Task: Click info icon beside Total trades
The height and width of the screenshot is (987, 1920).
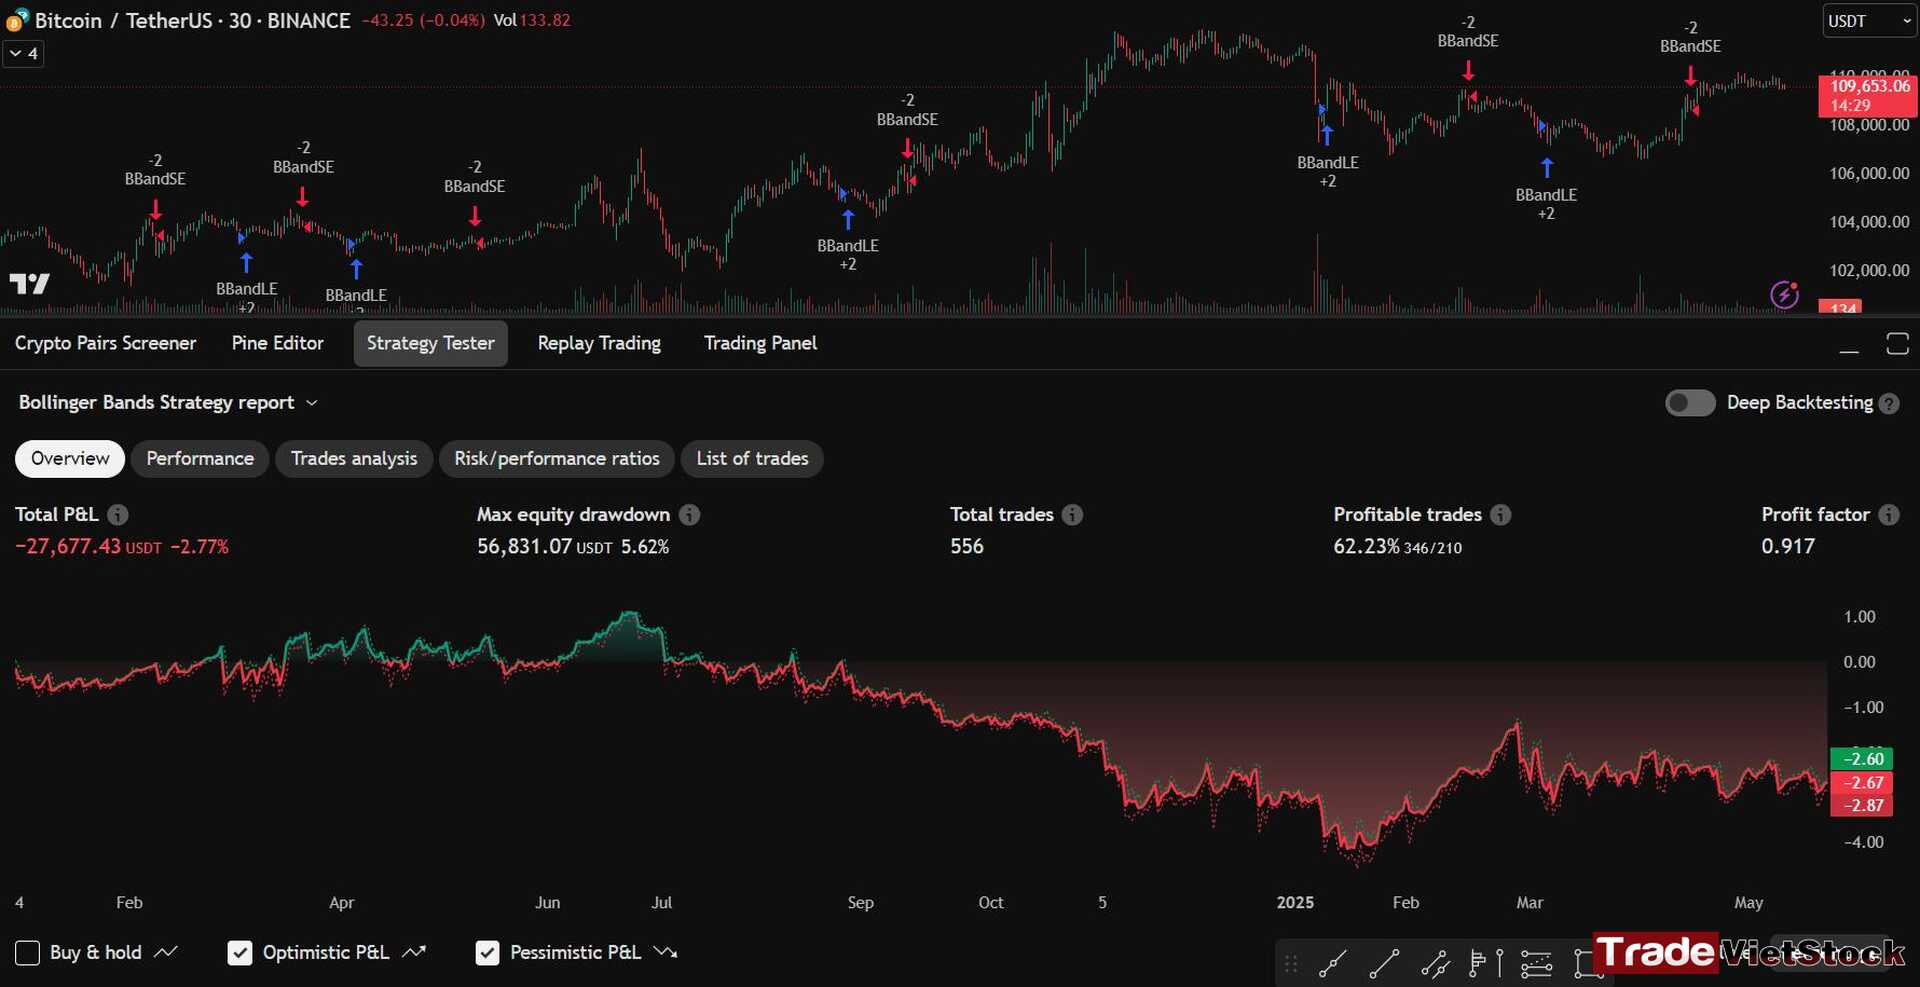Action: [1072, 515]
